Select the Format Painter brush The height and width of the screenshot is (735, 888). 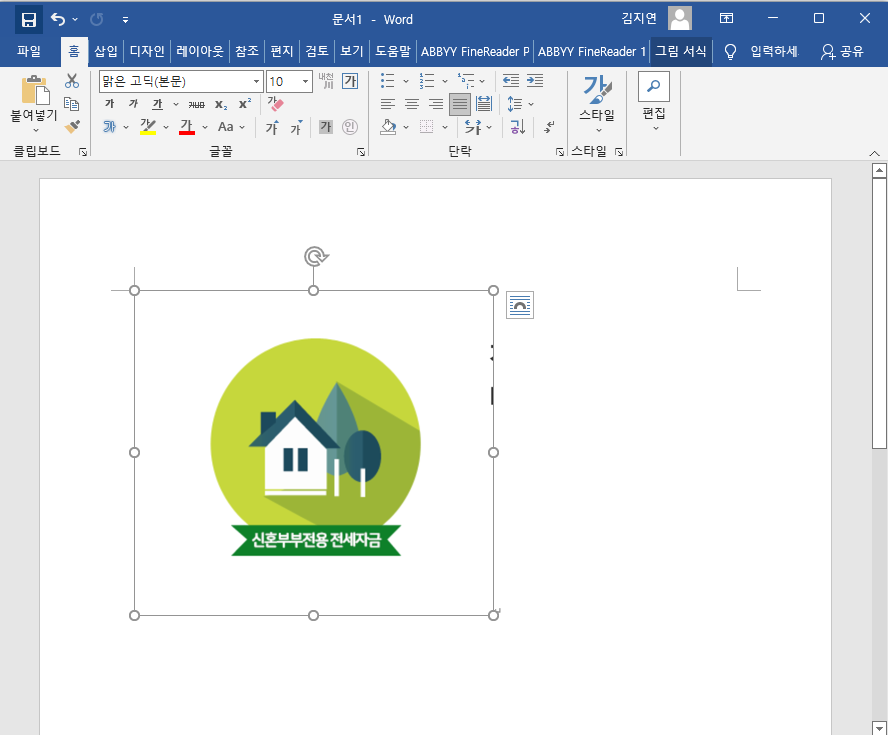(x=72, y=126)
